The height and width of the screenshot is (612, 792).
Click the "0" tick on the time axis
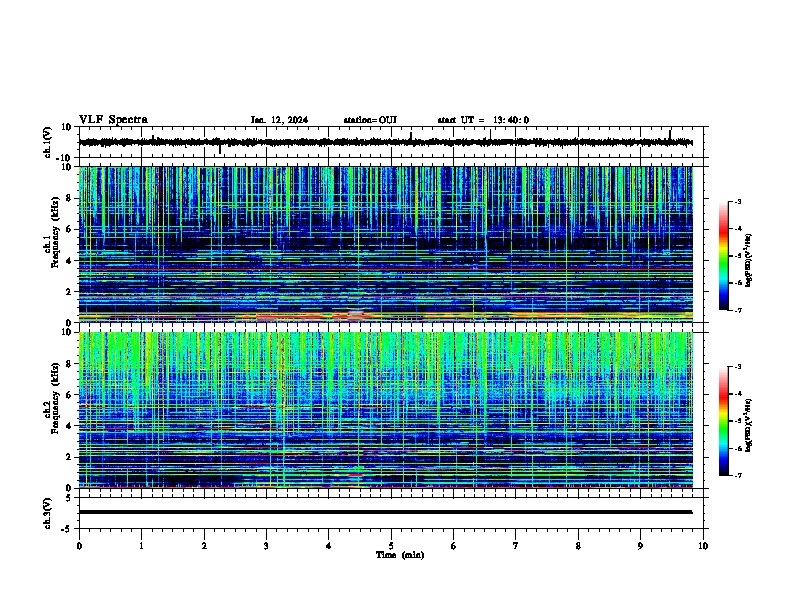pyautogui.click(x=79, y=546)
